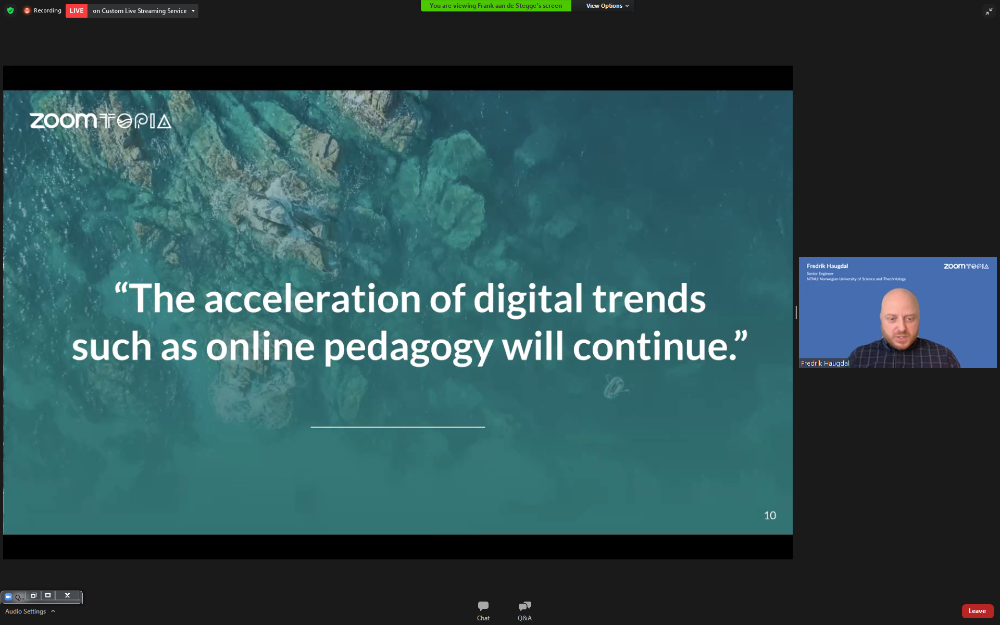
Task: Click the magnifier icon in mini toolbar
Action: pyautogui.click(x=19, y=596)
